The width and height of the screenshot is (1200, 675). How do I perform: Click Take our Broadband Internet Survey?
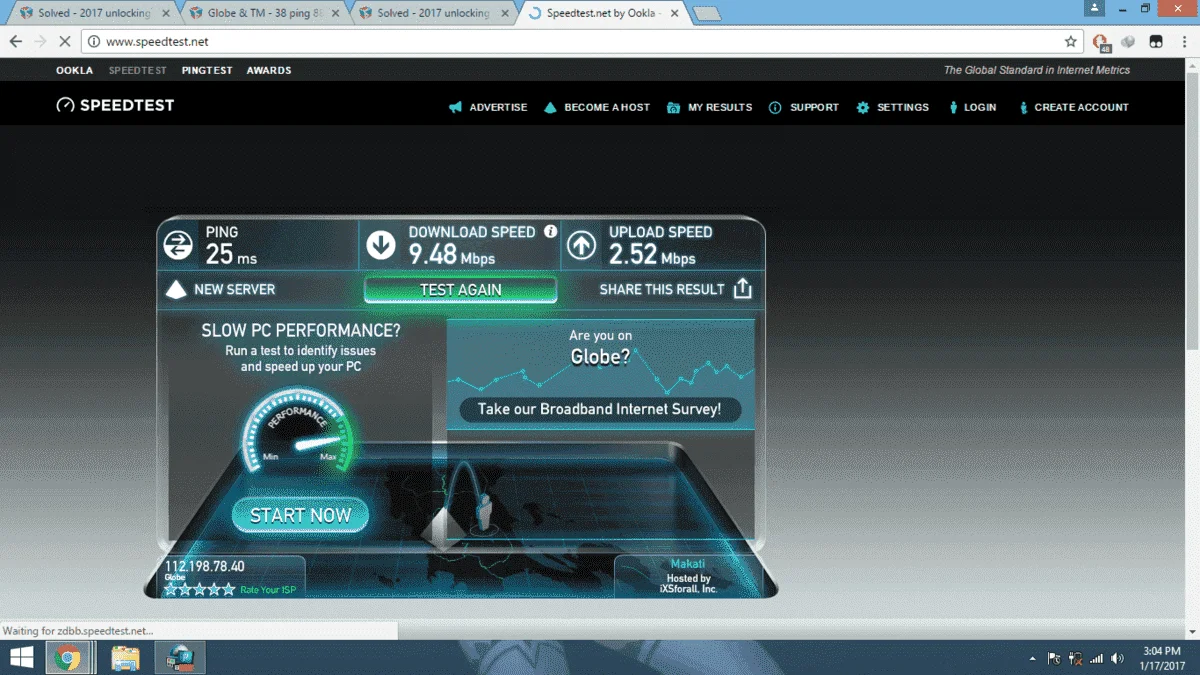pyautogui.click(x=600, y=409)
